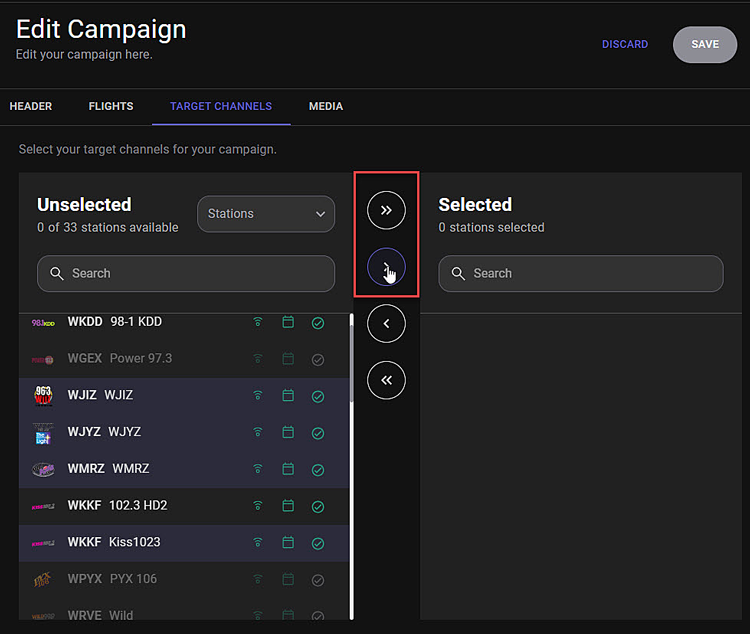This screenshot has width=750, height=634.
Task: Click the WJYZ checkmark status icon
Action: point(318,434)
